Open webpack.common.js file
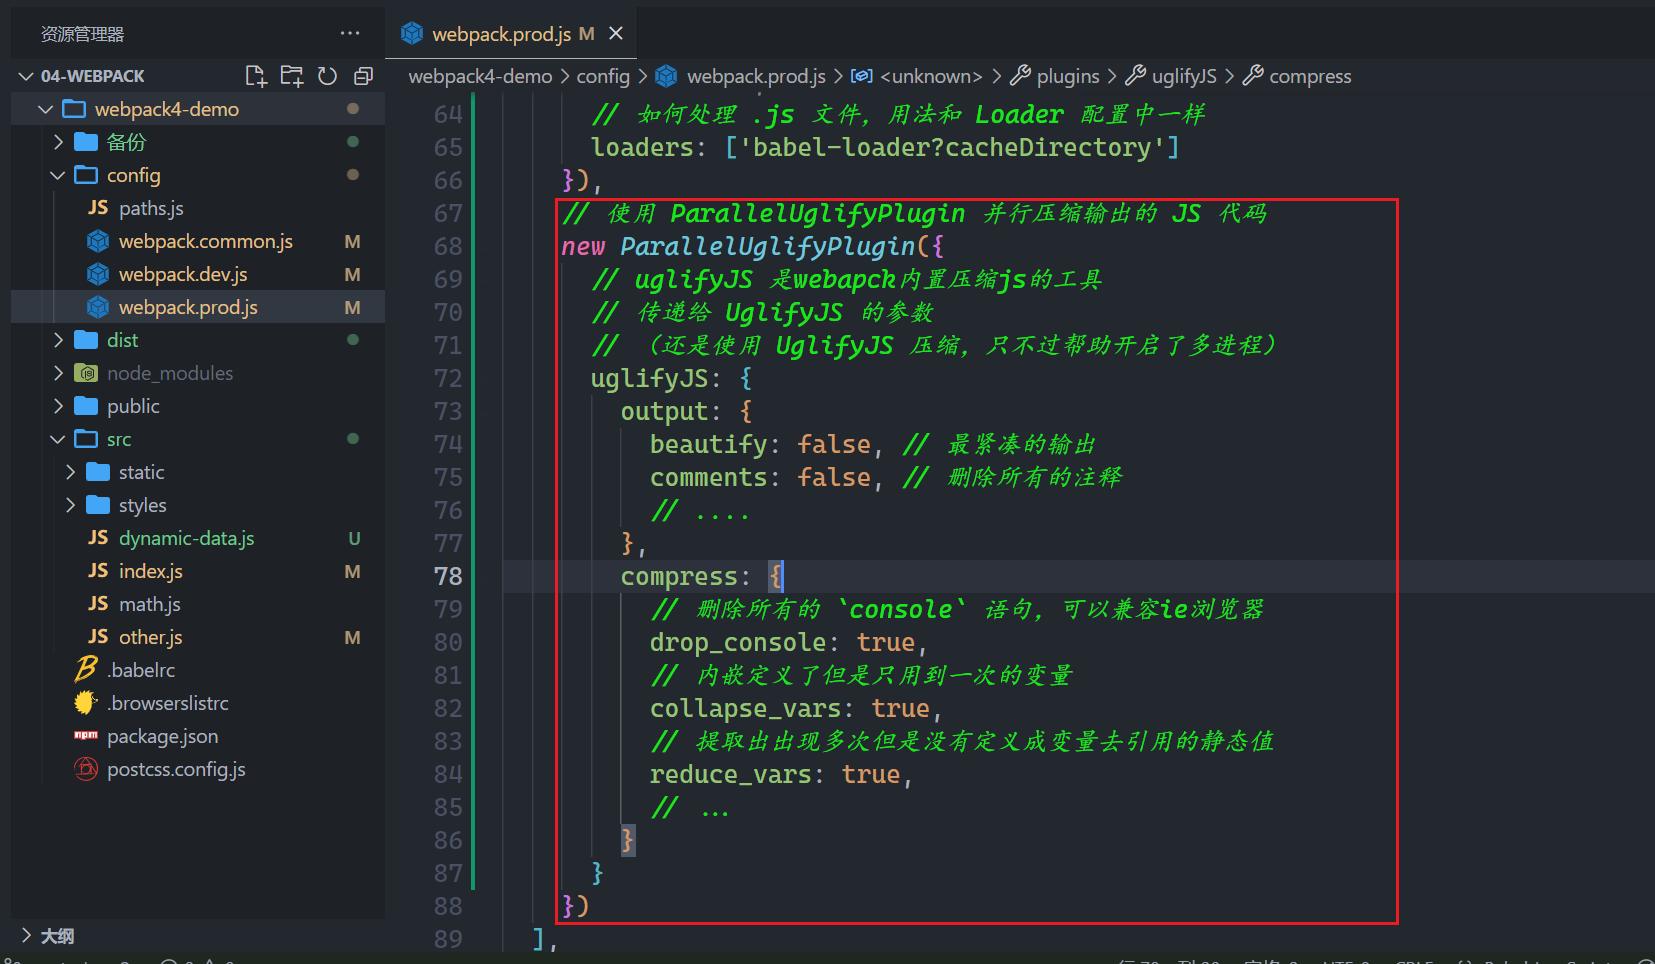This screenshot has width=1655, height=964. pyautogui.click(x=198, y=241)
